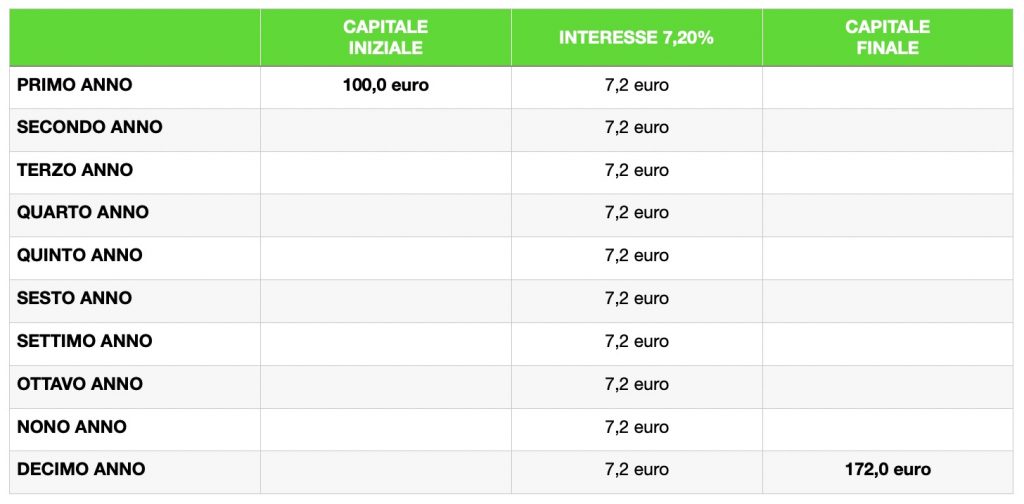Select the CAPITALE INIZIALE header cell
This screenshot has height=504, width=1024.
click(x=385, y=37)
